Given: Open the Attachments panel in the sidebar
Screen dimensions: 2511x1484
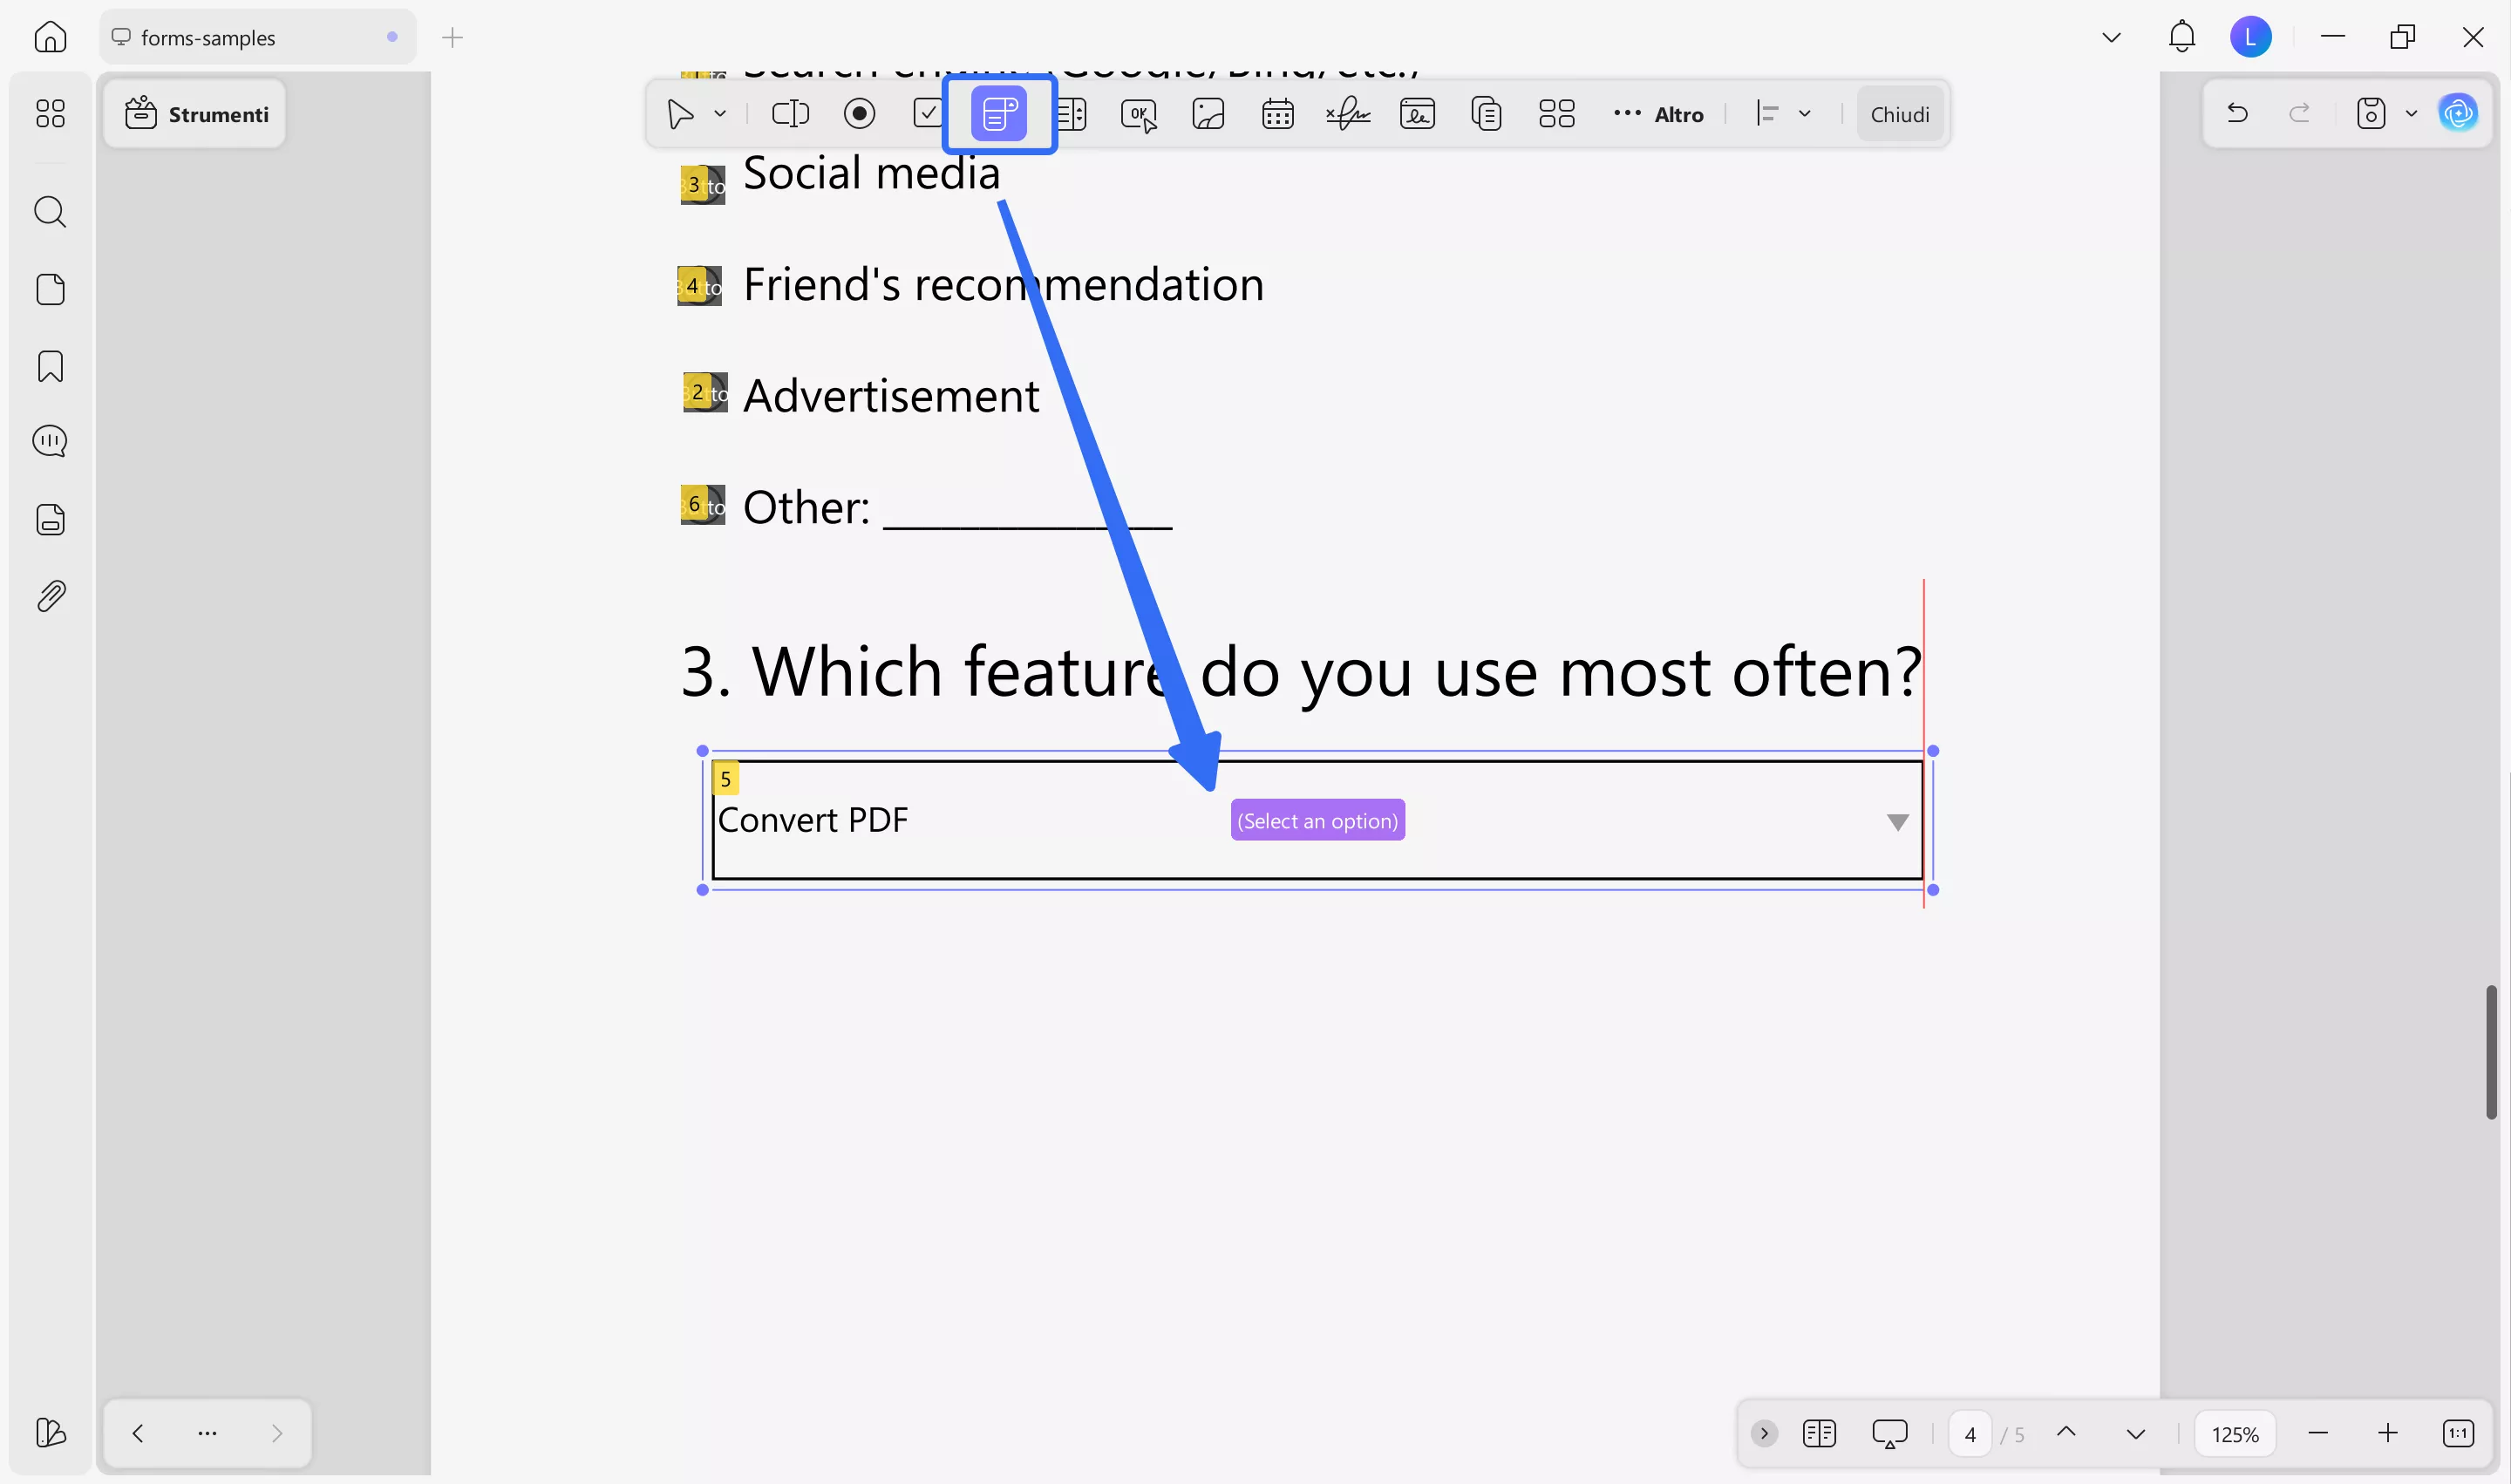Looking at the screenshot, I should click(x=50, y=595).
